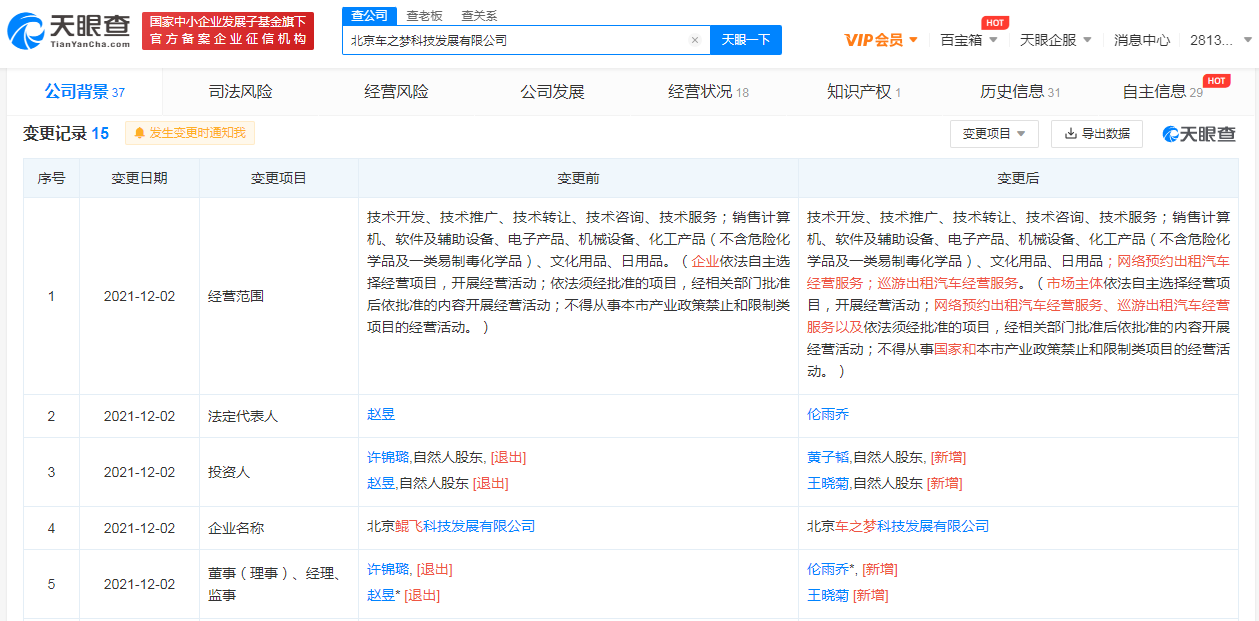View the 经营状况 tab

708,92
